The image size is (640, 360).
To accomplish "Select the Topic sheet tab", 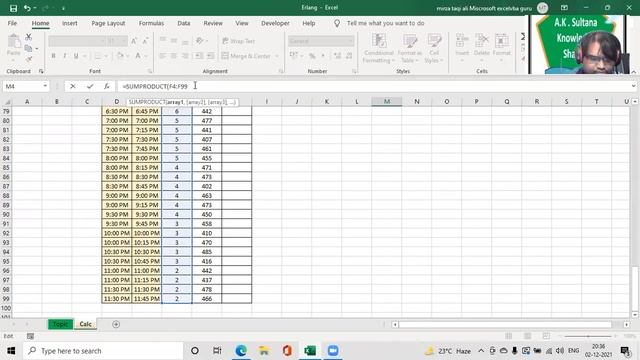I will [60, 324].
